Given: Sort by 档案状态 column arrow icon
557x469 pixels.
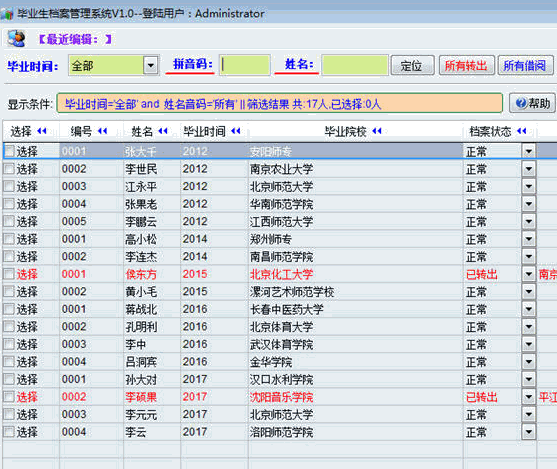Looking at the screenshot, I should (521, 131).
